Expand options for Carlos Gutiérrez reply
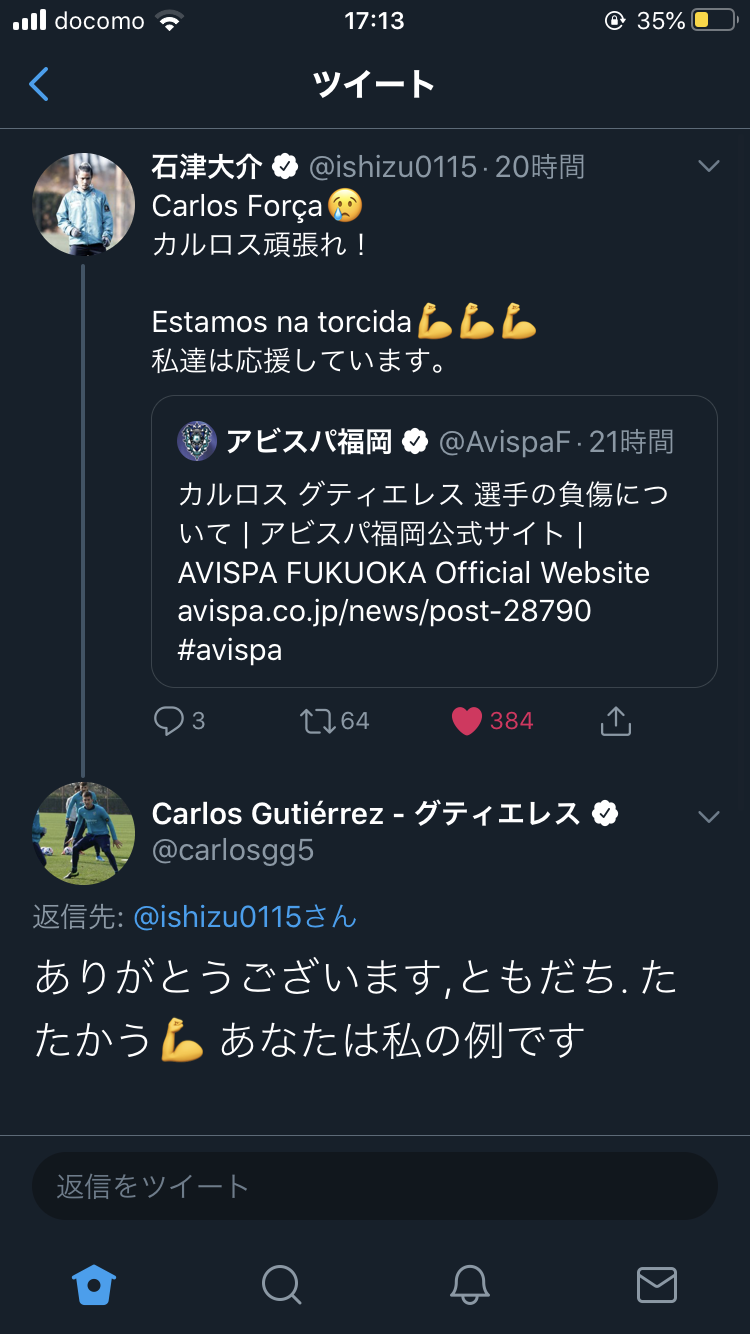Screen dimensions: 750x1334 tap(708, 817)
